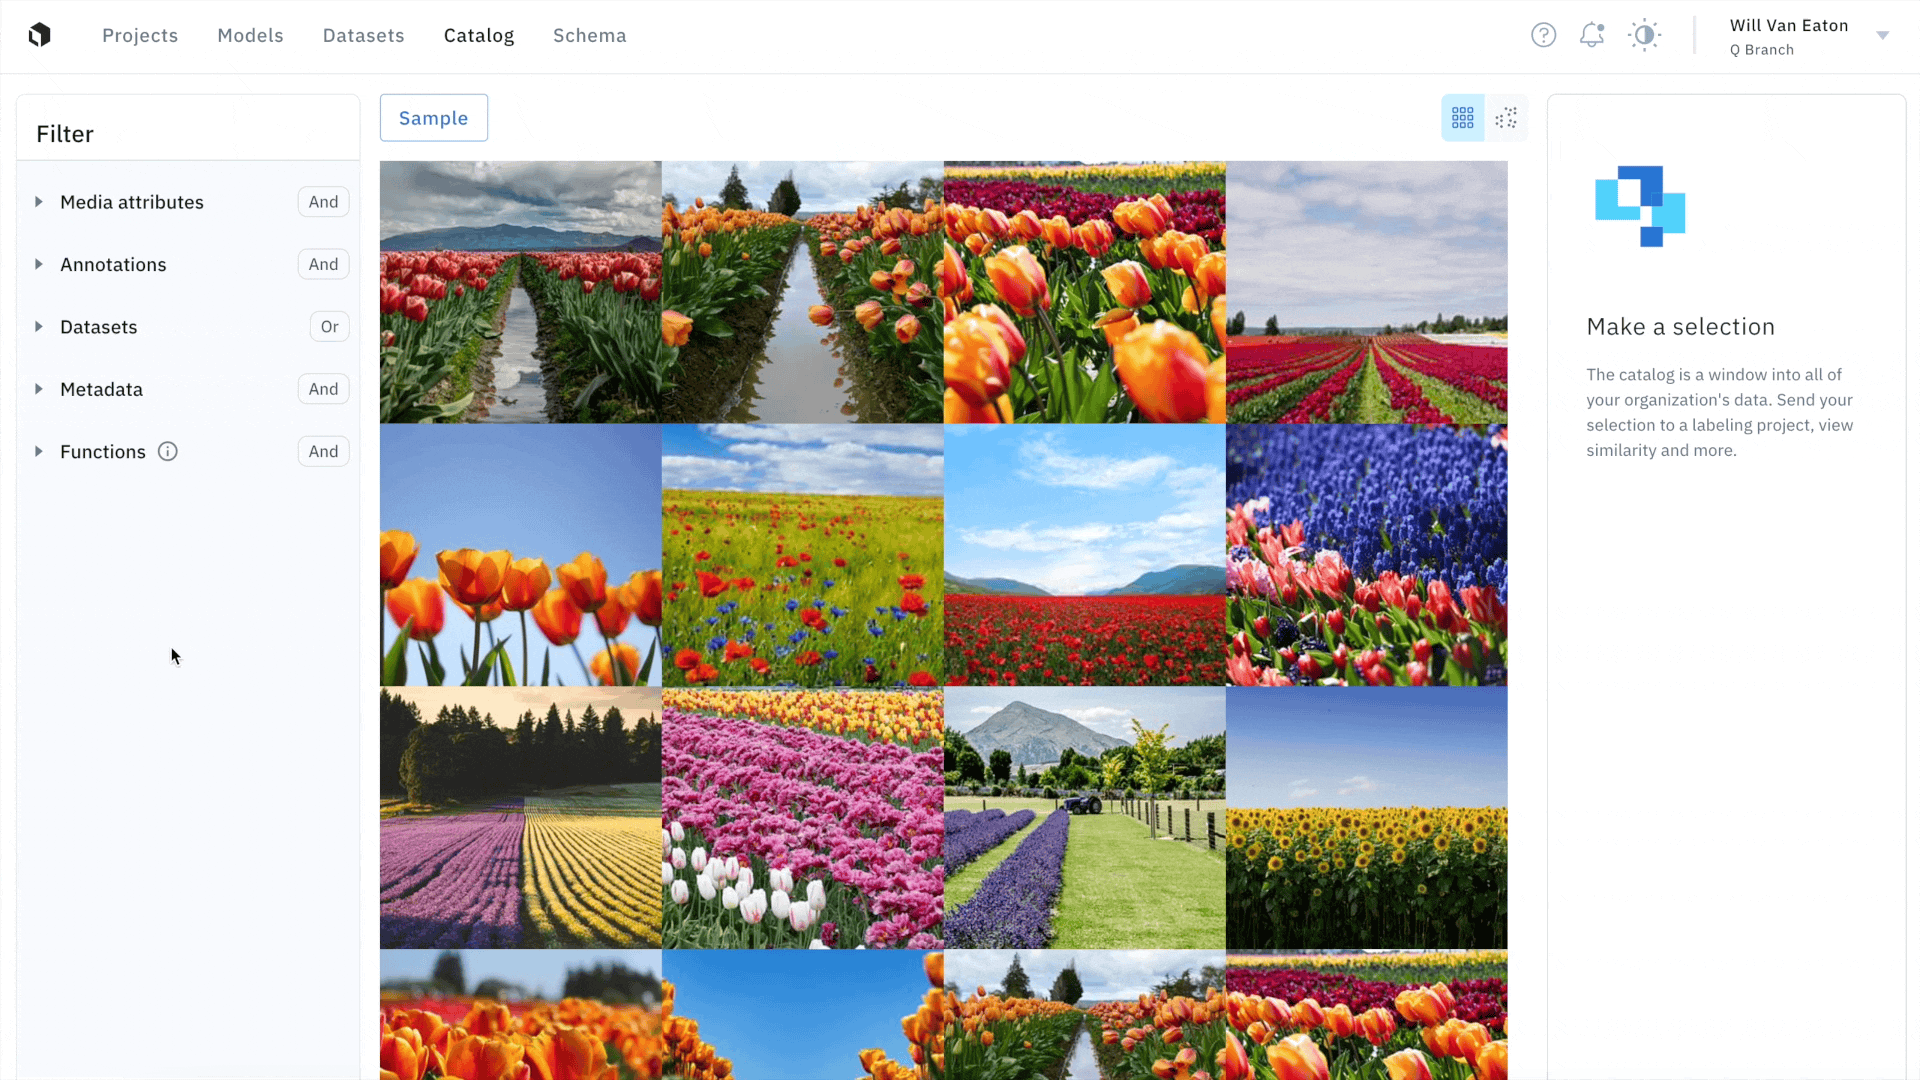Select the orange tulips against blue sky thumbnail
1920x1080 pixels.
(520, 555)
